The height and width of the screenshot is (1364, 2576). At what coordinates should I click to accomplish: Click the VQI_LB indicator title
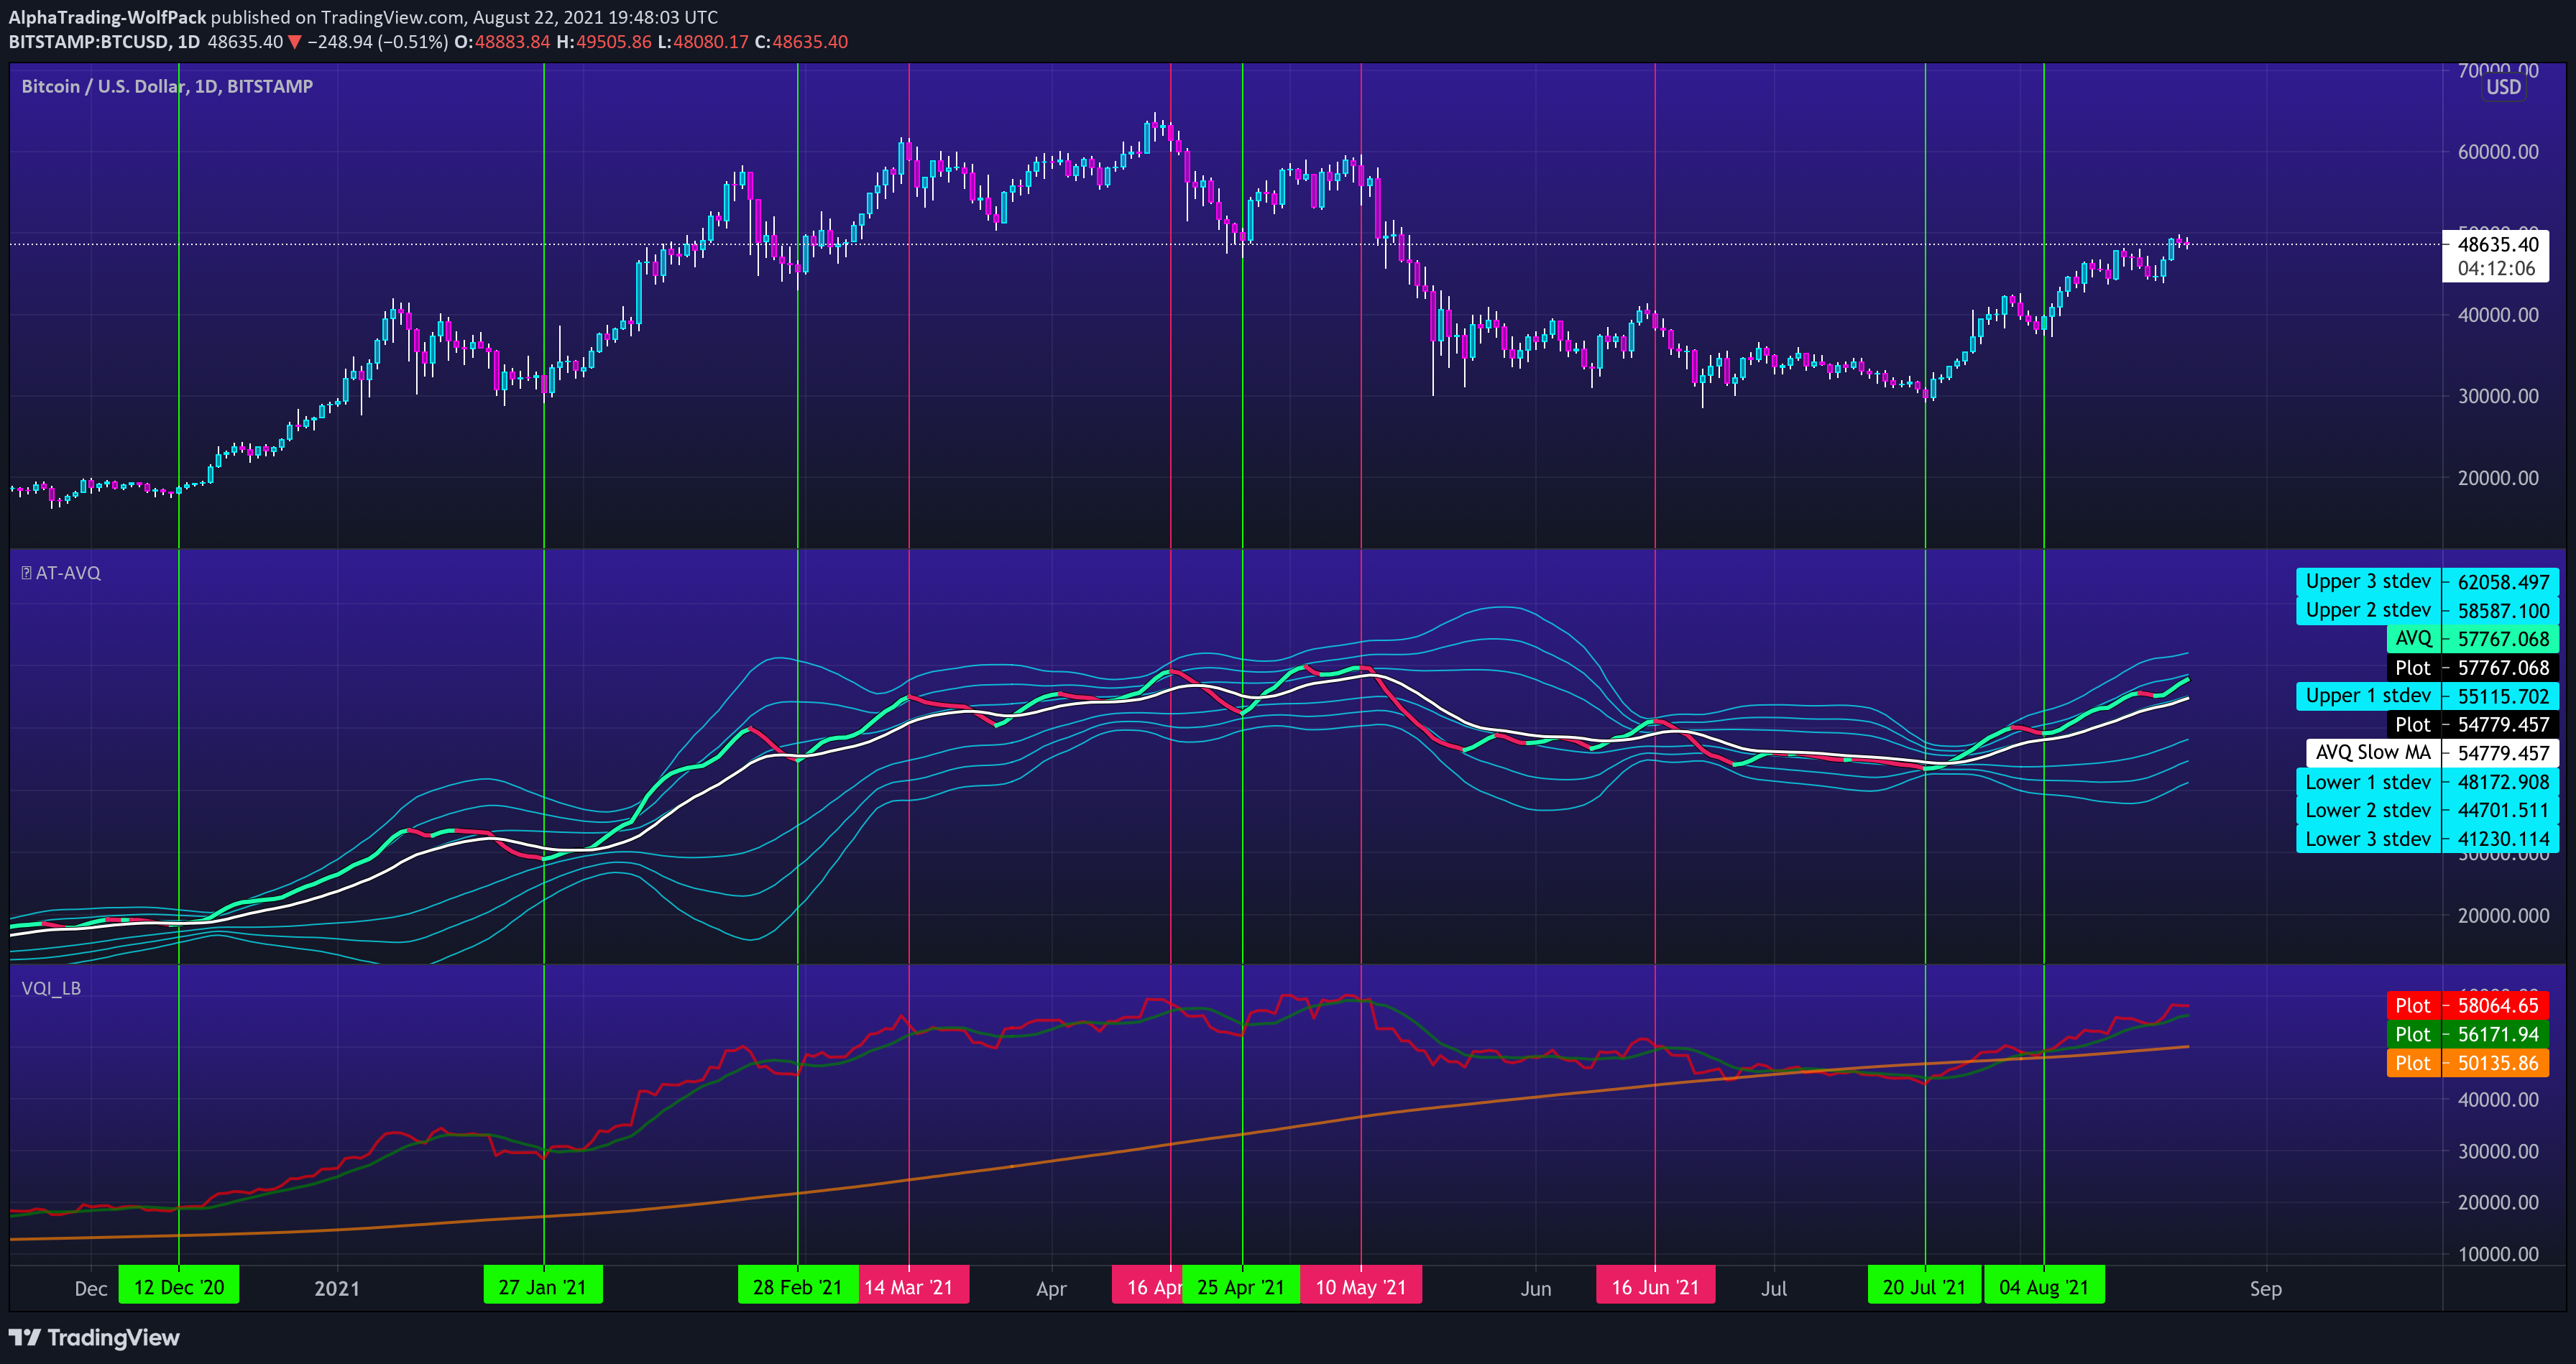[51, 988]
